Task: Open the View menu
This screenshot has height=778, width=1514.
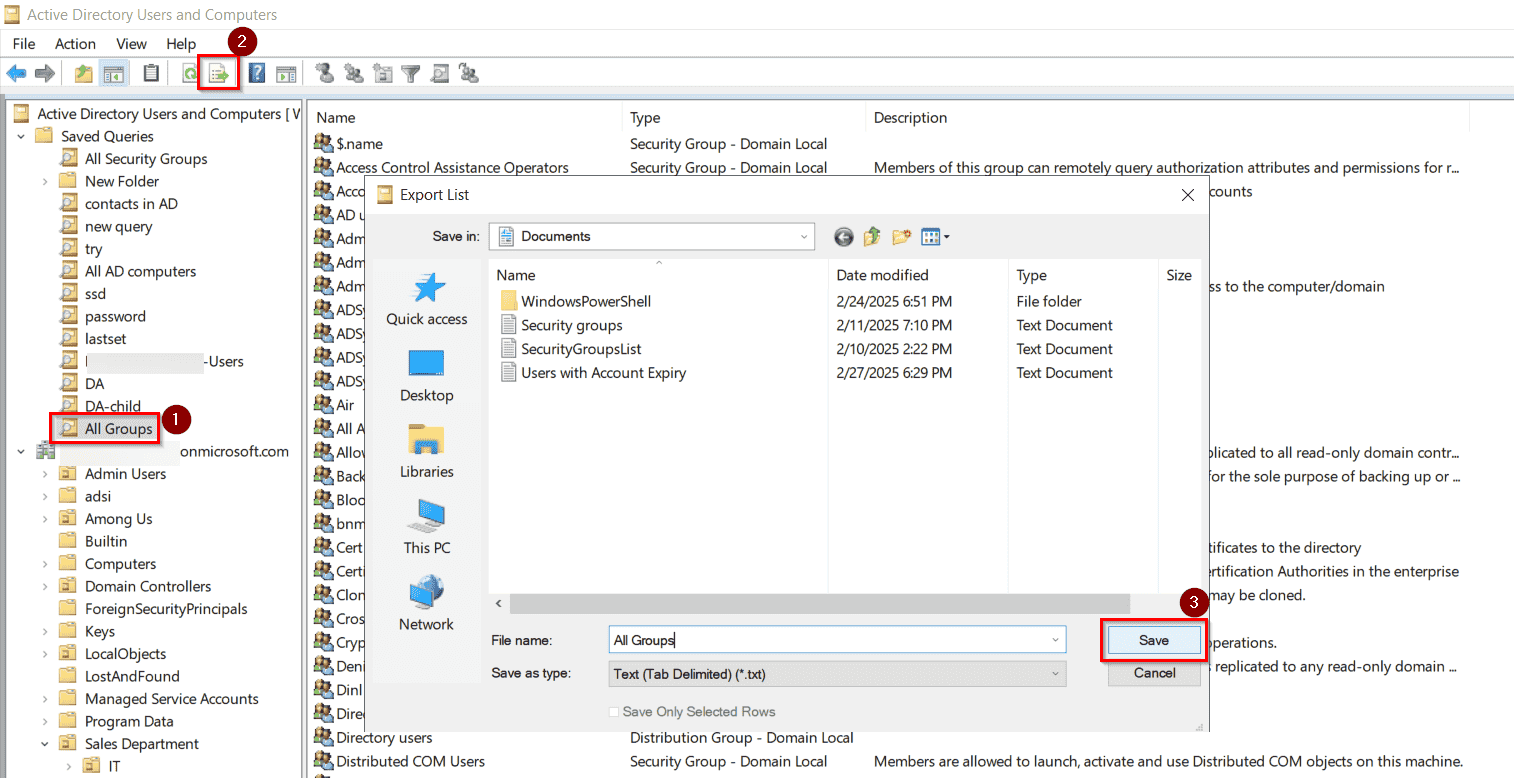Action: click(x=131, y=43)
